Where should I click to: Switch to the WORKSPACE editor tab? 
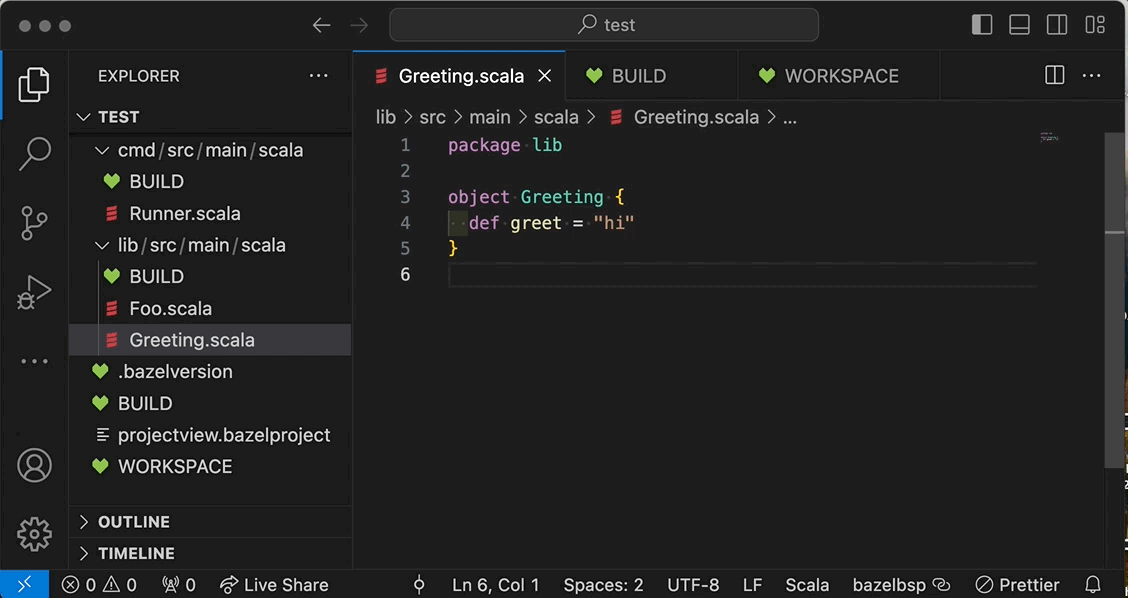click(839, 76)
